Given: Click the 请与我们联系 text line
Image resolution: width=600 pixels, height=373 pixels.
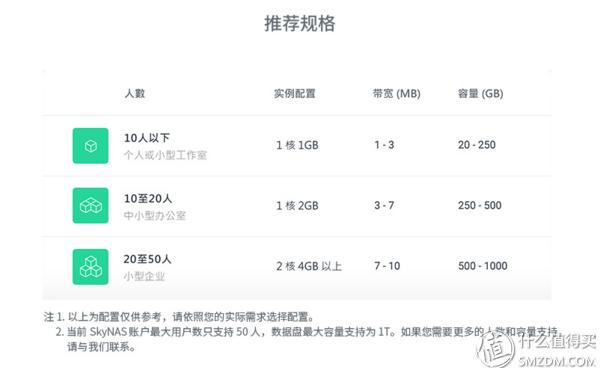Looking at the screenshot, I should 101,347.
